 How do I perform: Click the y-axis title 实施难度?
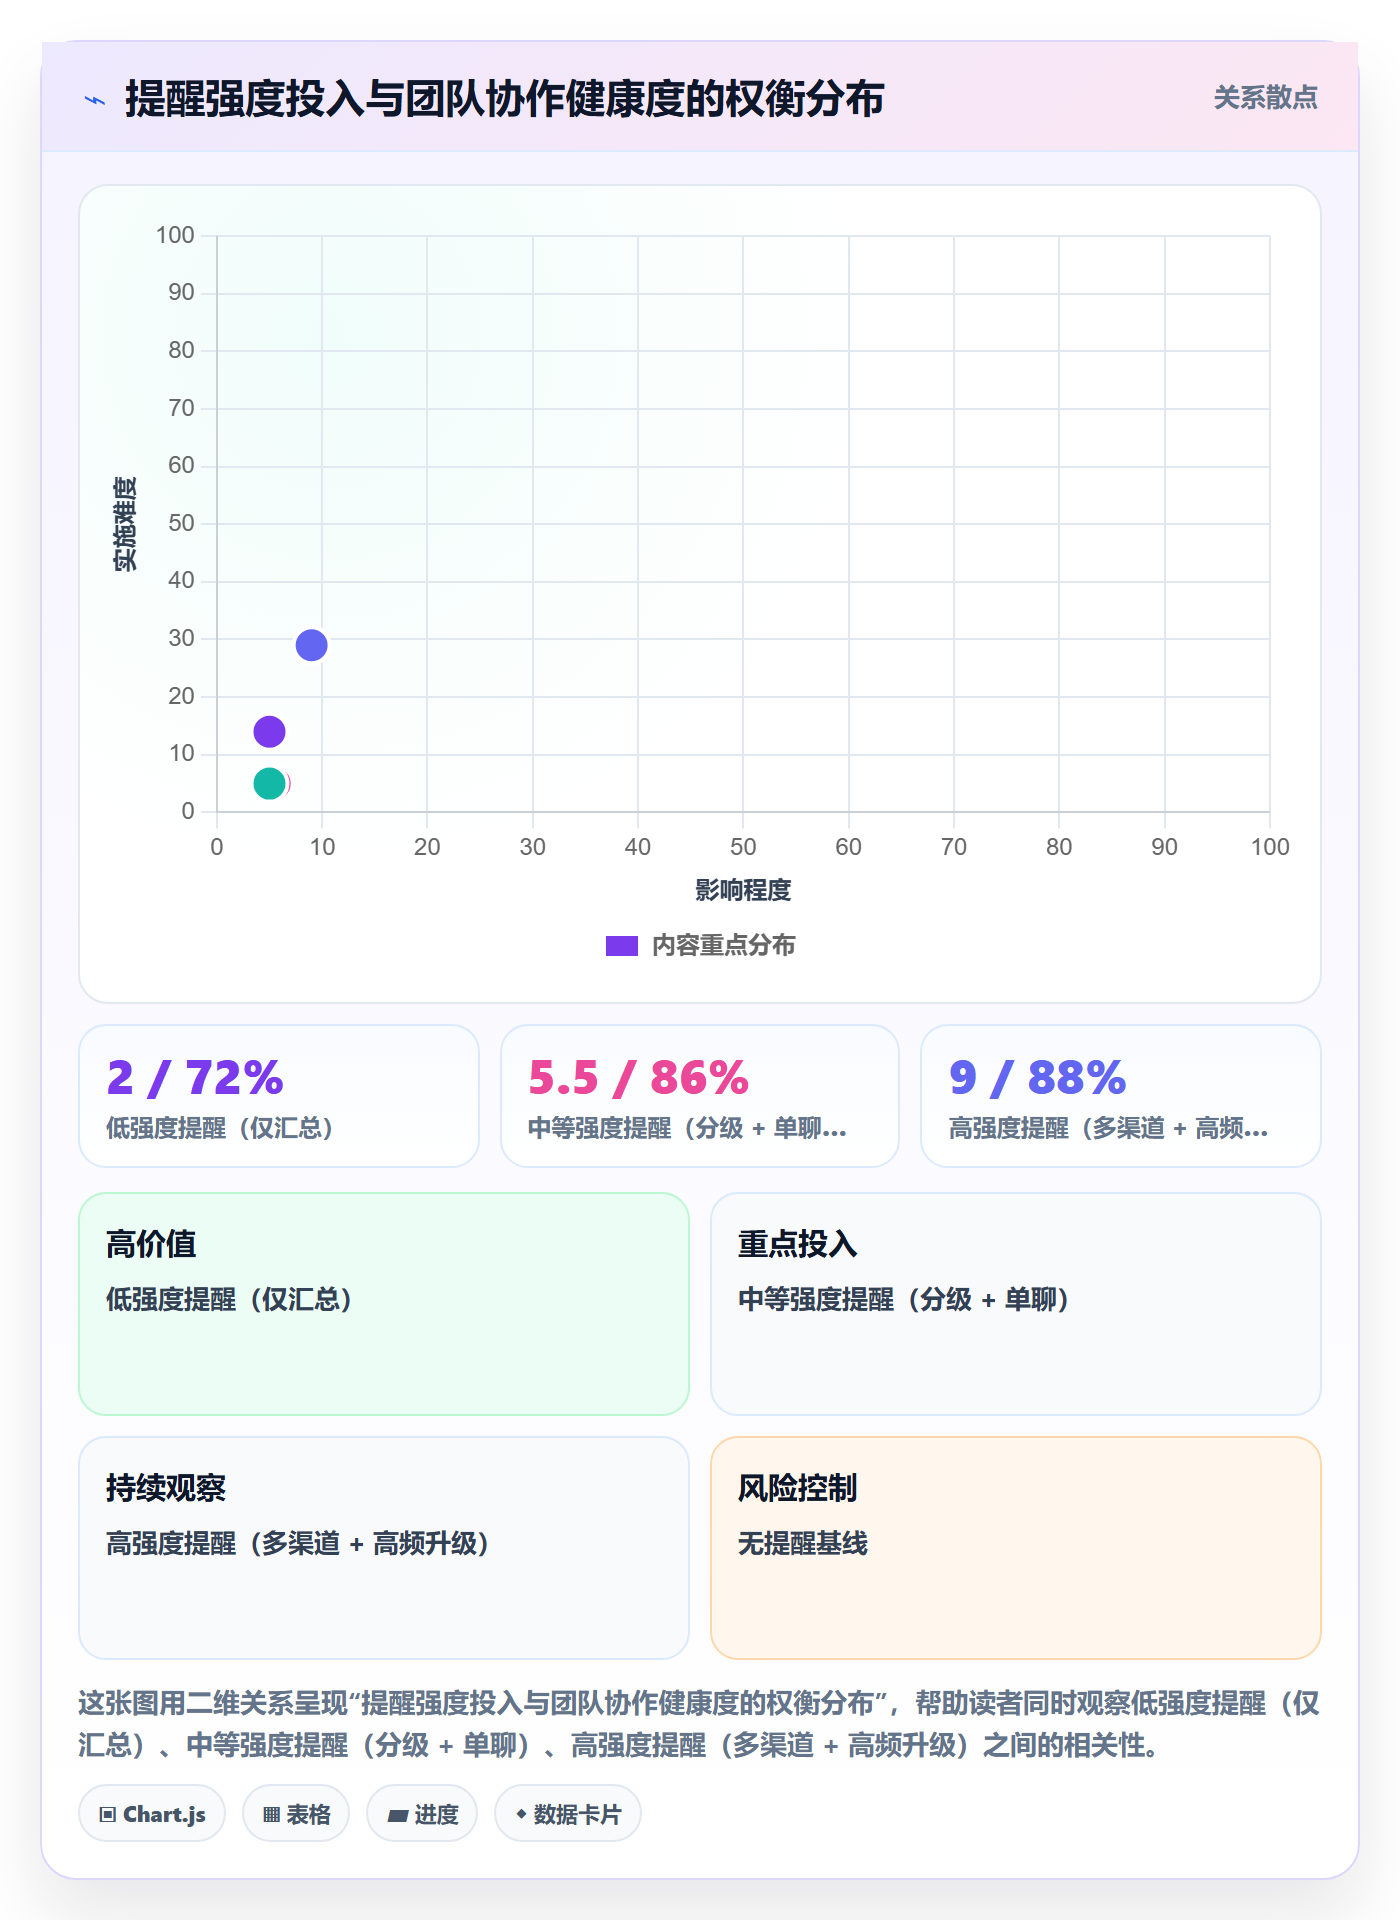[x=125, y=523]
